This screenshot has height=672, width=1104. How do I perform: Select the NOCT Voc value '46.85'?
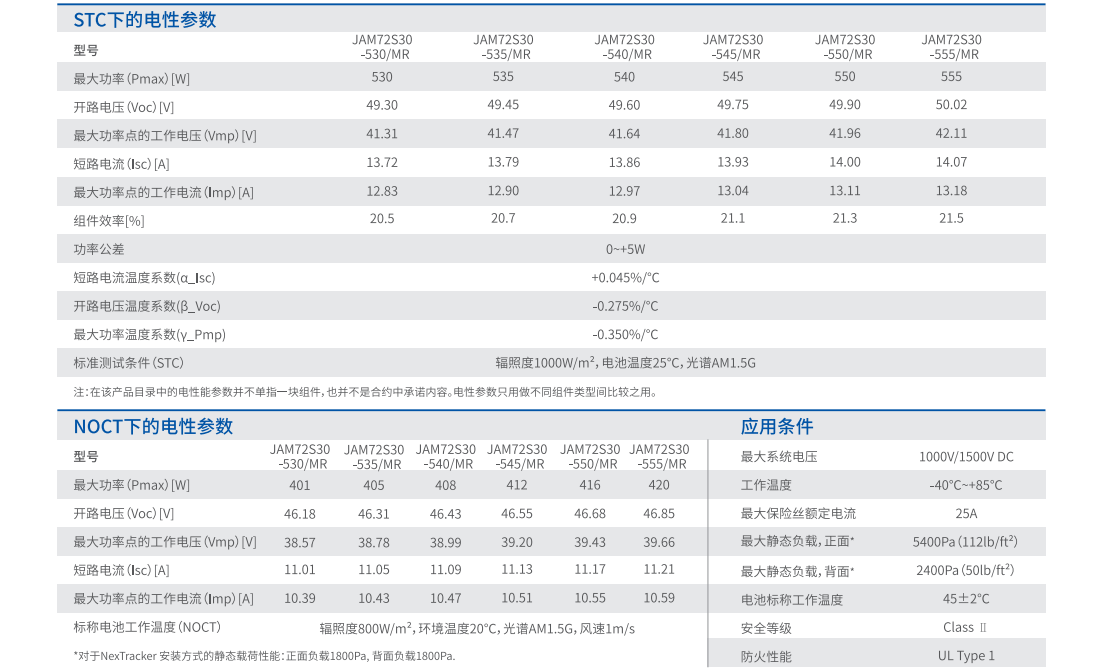[659, 514]
